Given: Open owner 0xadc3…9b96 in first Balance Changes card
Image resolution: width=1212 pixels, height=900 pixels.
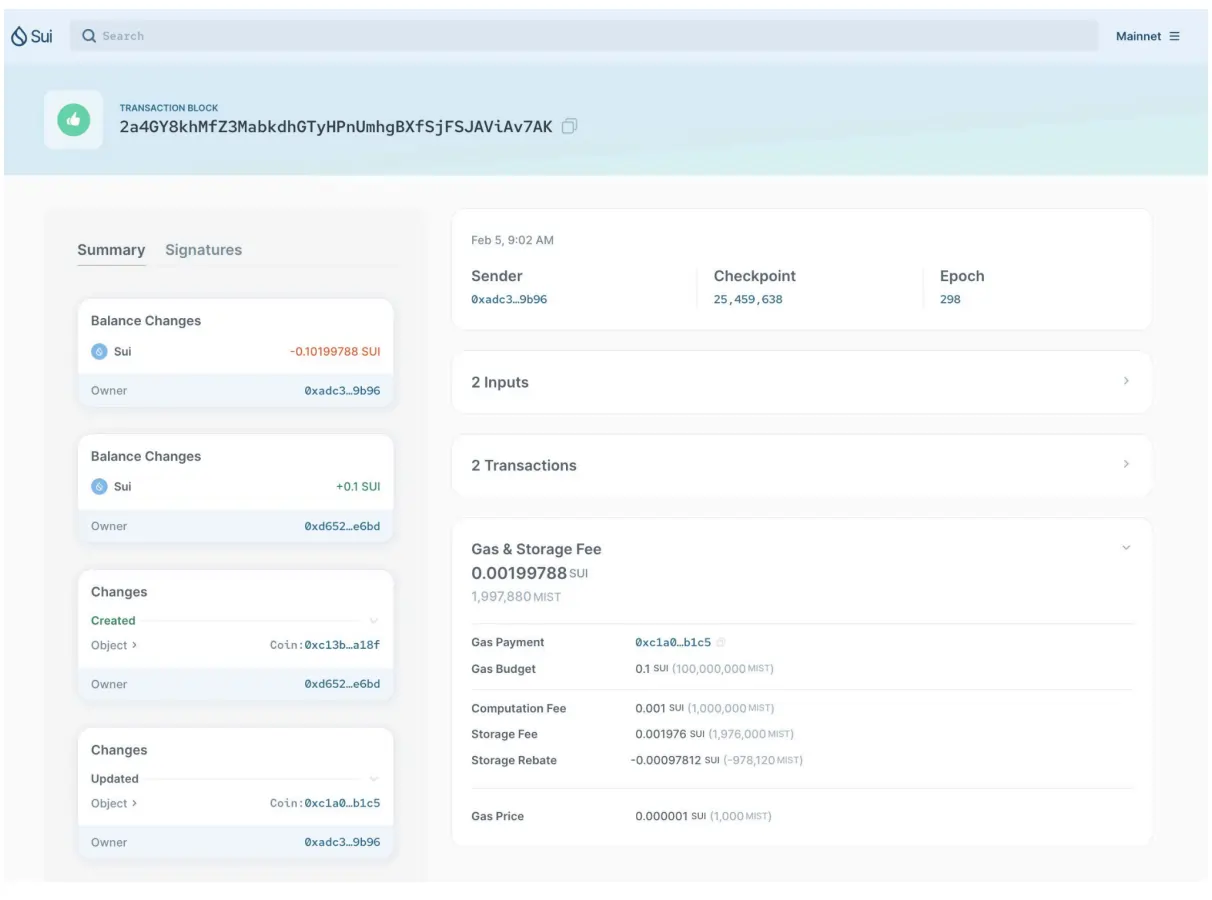Looking at the screenshot, I should coord(342,391).
